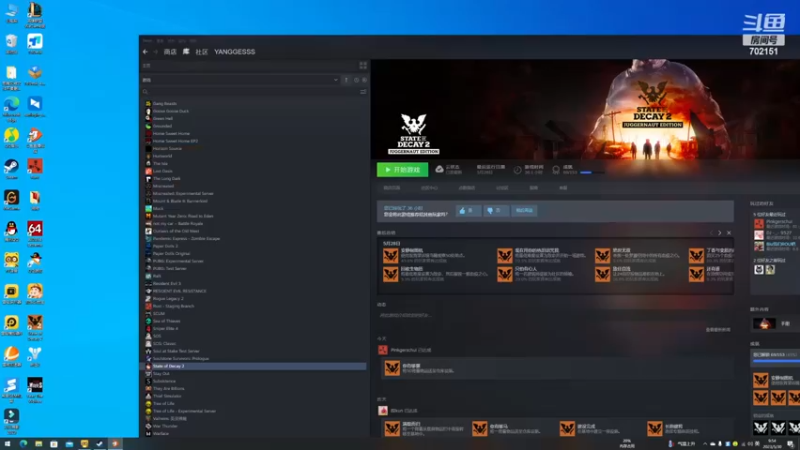Open the YANGGESSS profile tab
The width and height of the screenshot is (800, 450).
click(x=235, y=52)
